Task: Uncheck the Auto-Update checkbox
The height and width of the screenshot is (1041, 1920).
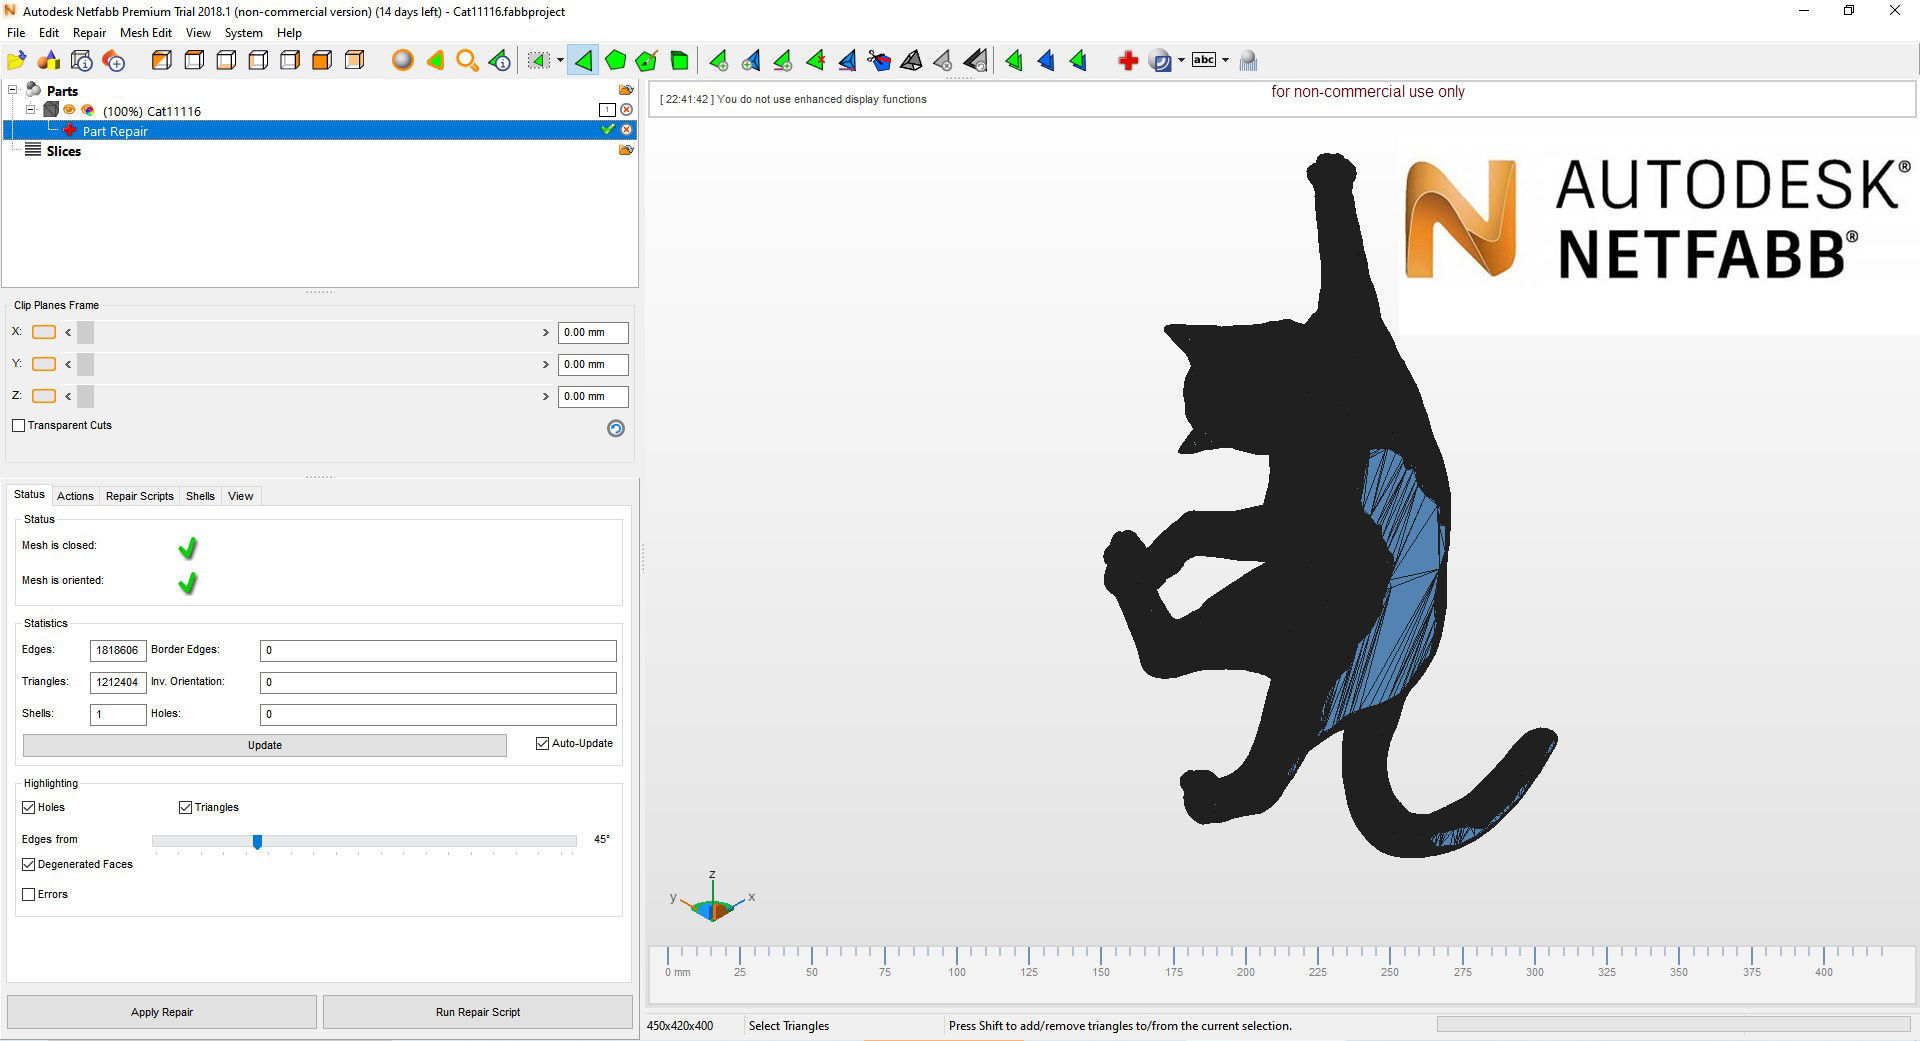Action: coord(542,743)
